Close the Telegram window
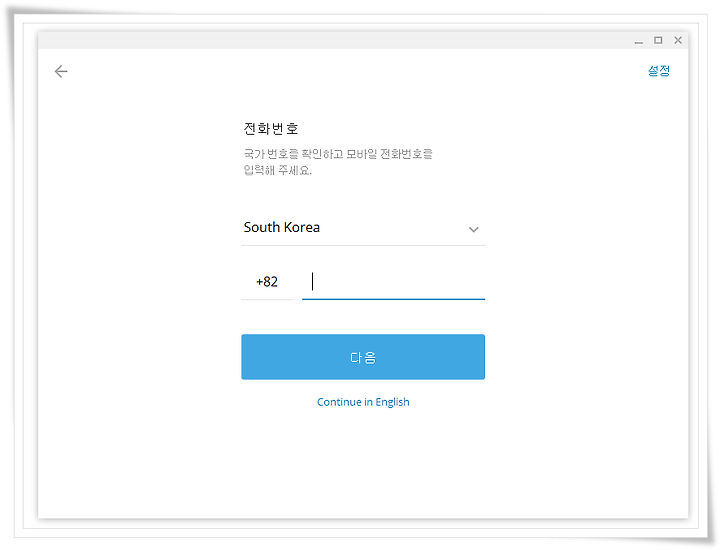Screen dimensions: 720x550 [x=678, y=40]
